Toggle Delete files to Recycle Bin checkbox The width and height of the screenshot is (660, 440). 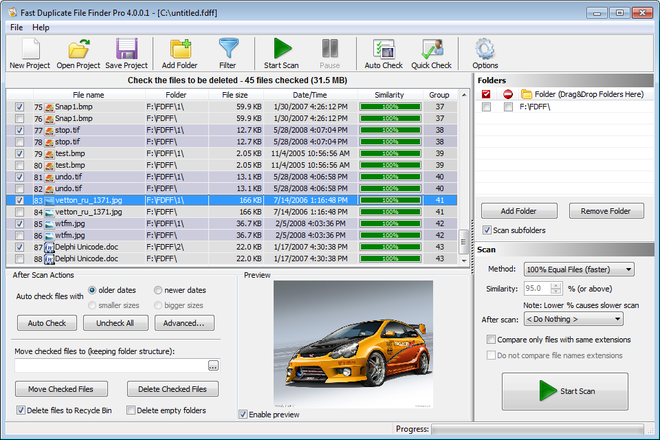tap(22, 410)
